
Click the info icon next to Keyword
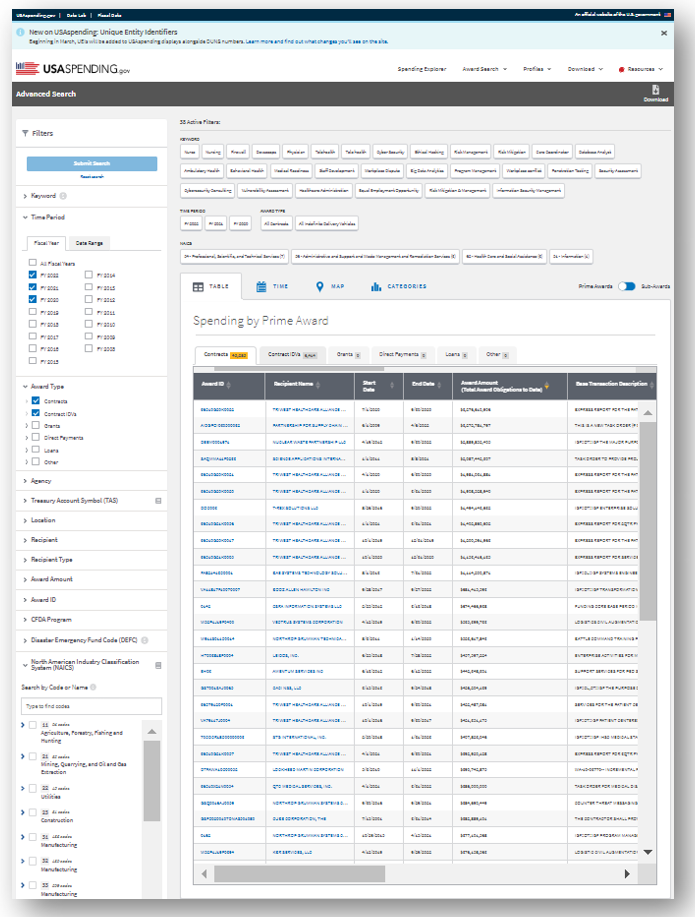click(63, 196)
